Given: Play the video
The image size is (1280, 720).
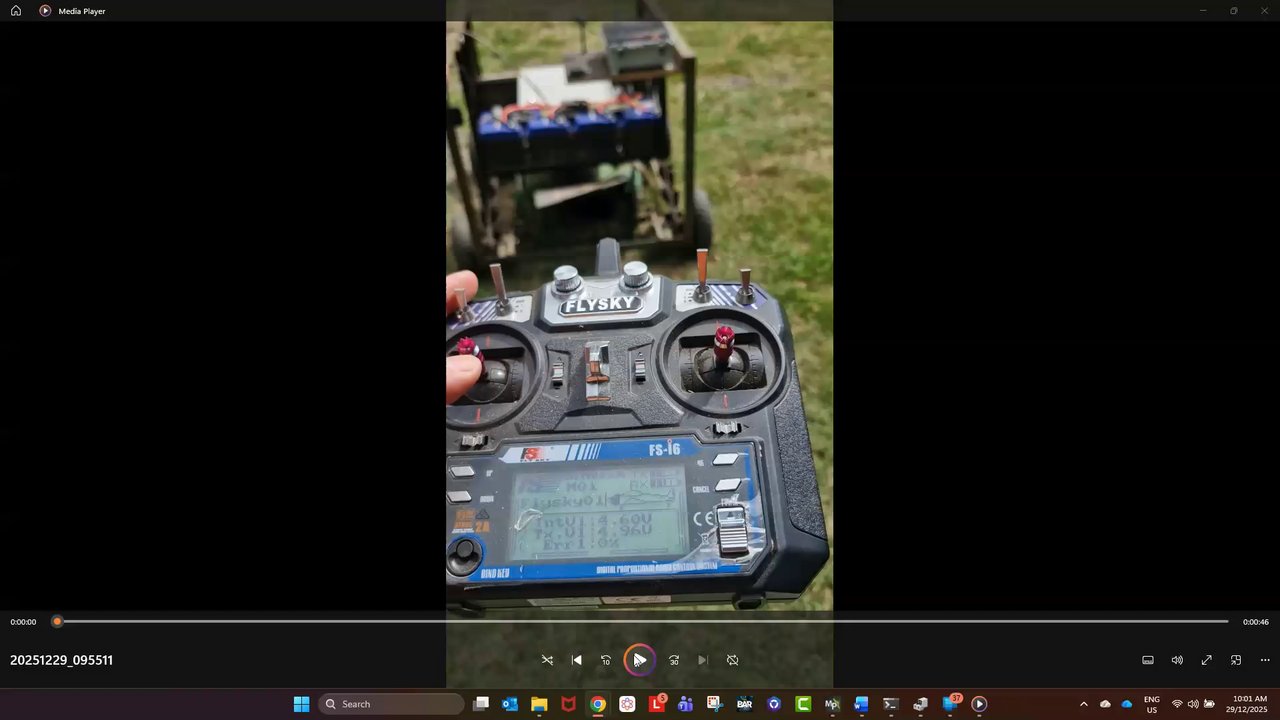Looking at the screenshot, I should (x=639, y=660).
